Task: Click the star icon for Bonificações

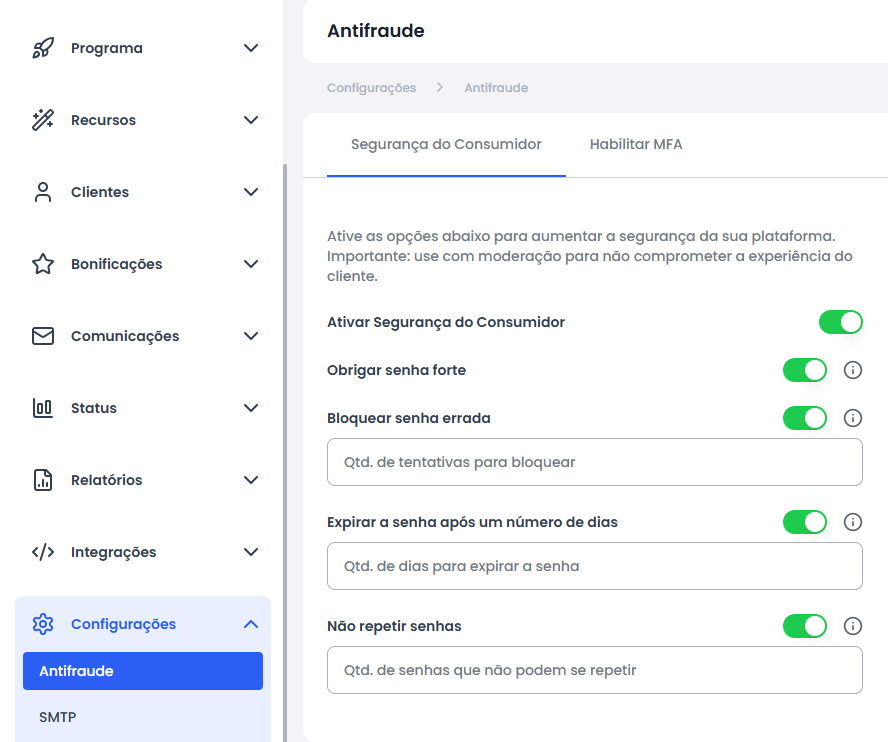Action: (x=43, y=264)
